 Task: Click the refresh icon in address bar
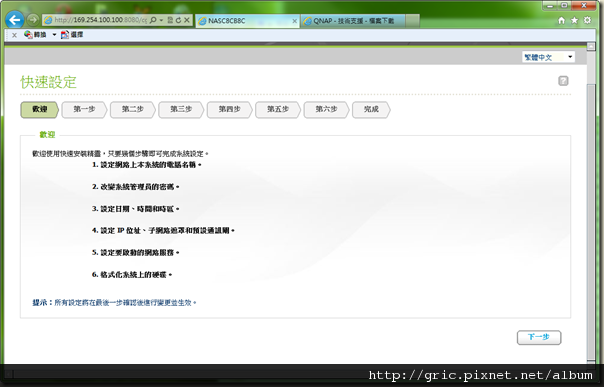point(178,20)
